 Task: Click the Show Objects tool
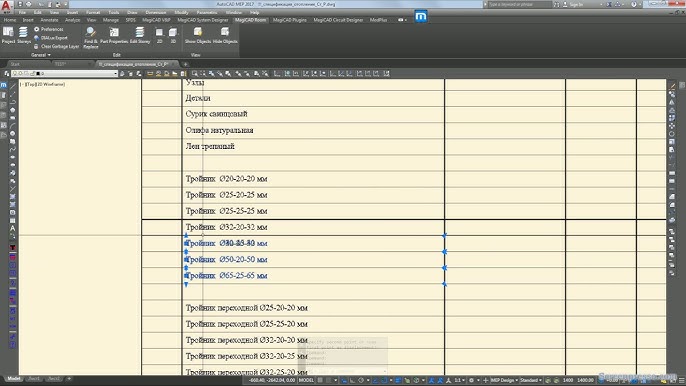(198, 35)
